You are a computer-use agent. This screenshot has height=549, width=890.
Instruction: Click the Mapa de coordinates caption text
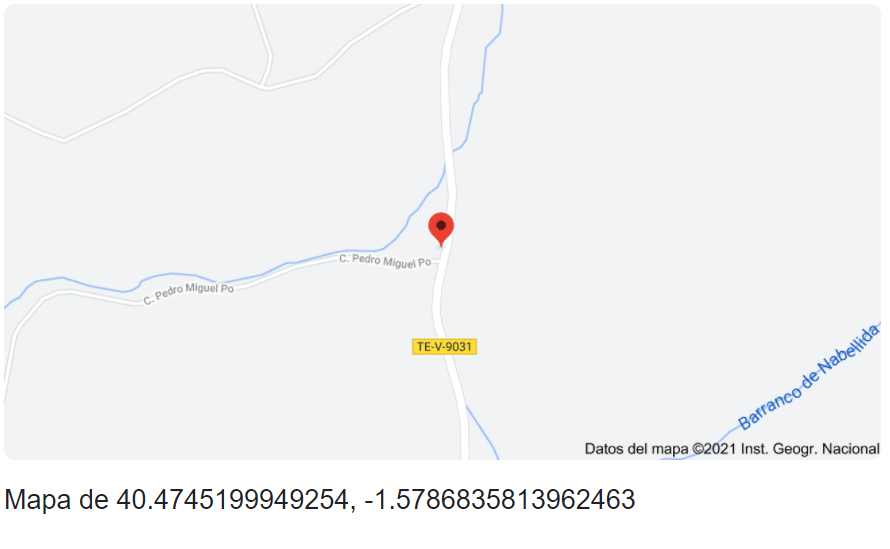pyautogui.click(x=320, y=500)
